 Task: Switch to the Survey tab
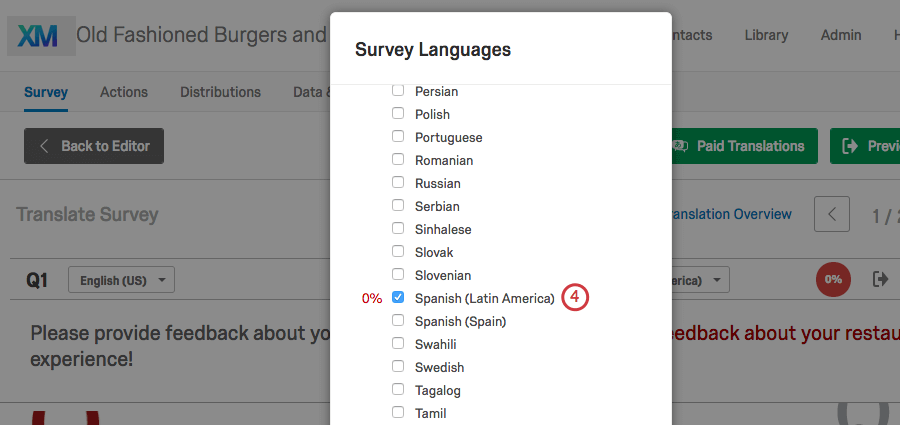click(x=46, y=92)
